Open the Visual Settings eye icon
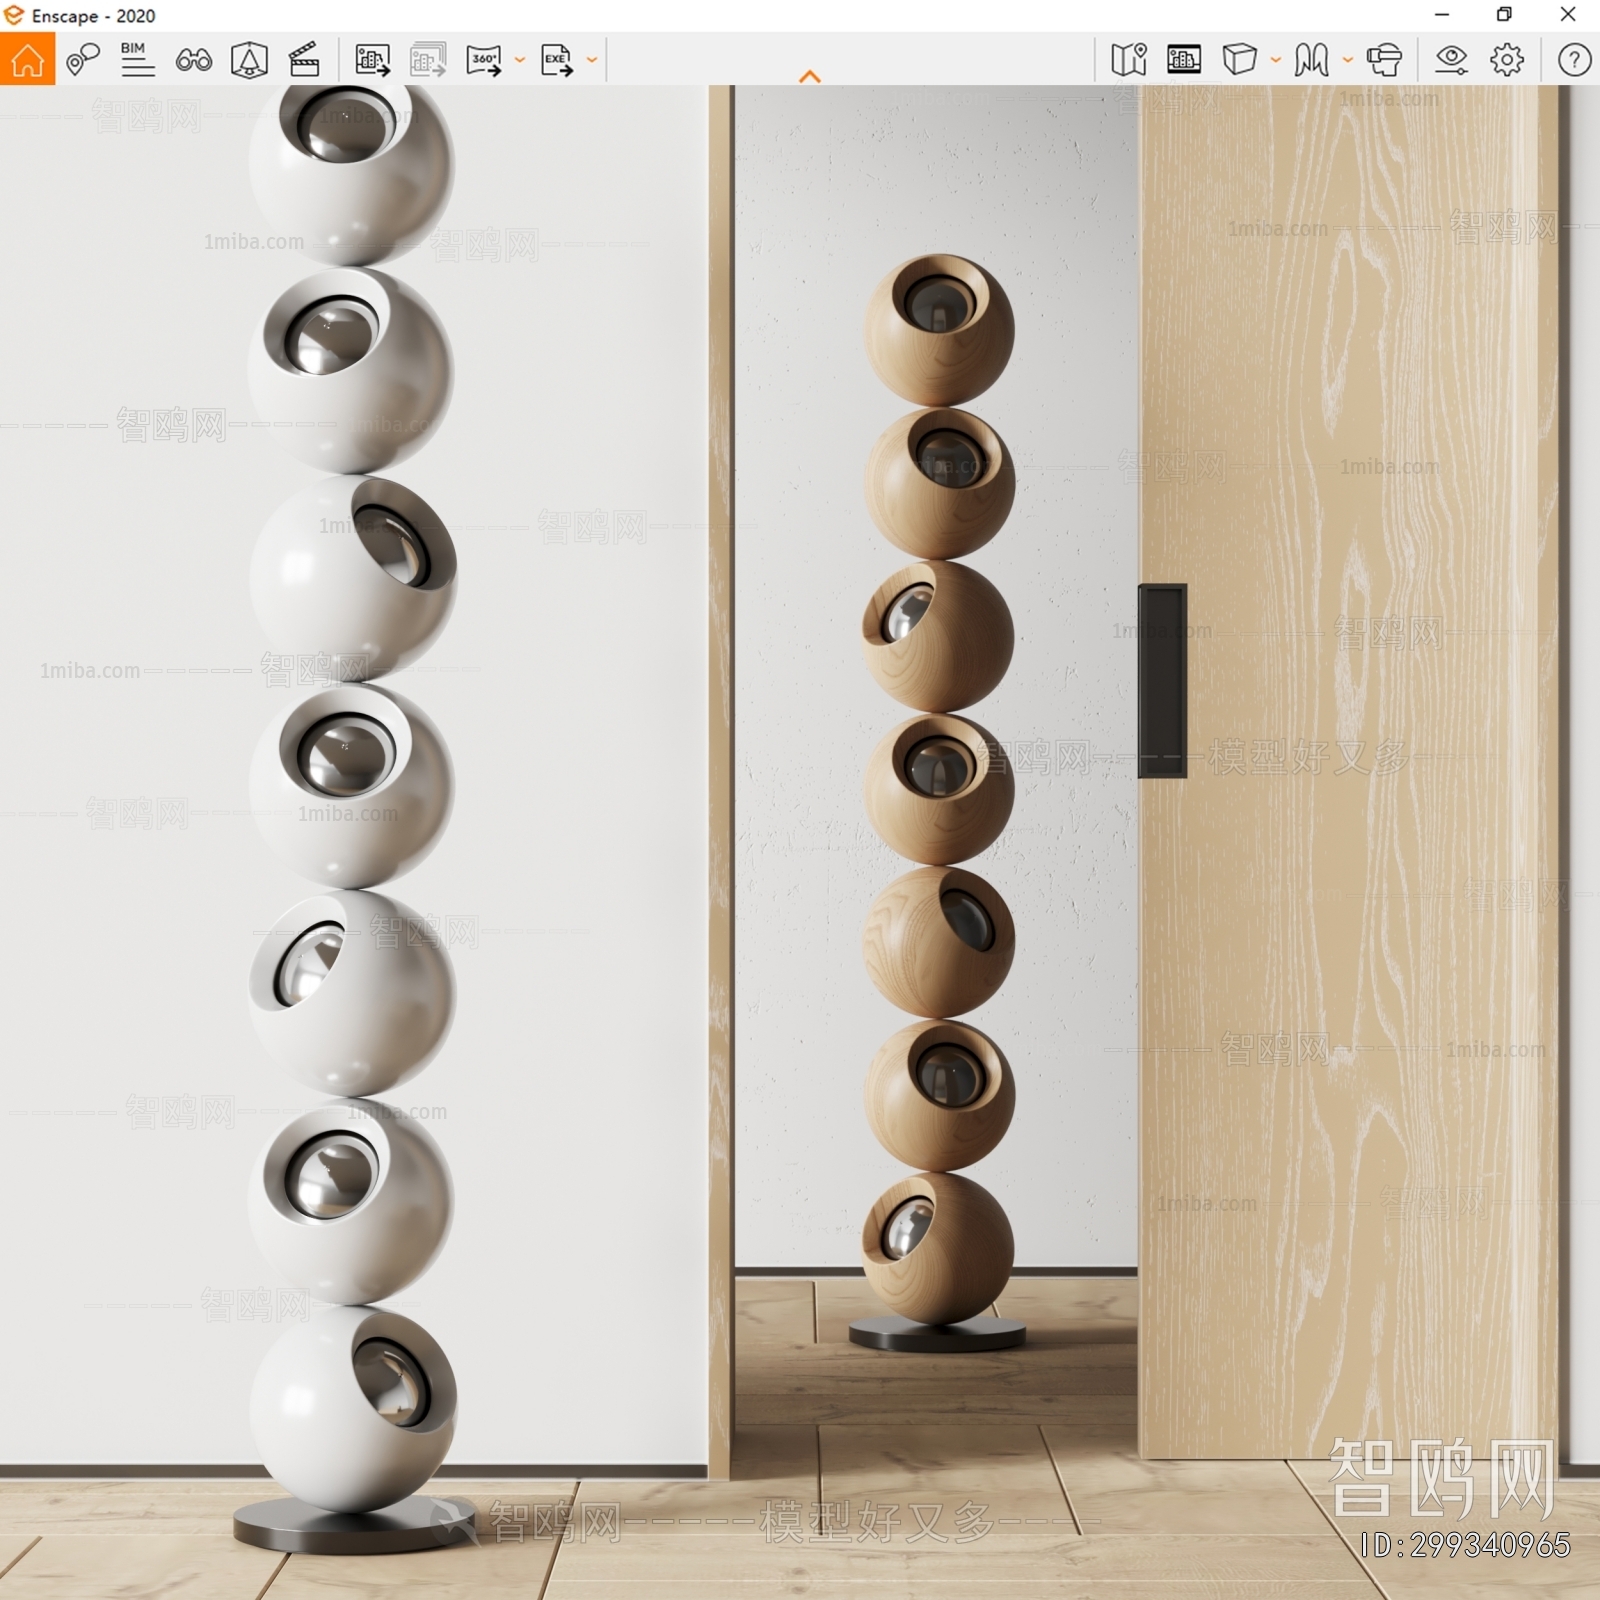 click(x=1451, y=60)
